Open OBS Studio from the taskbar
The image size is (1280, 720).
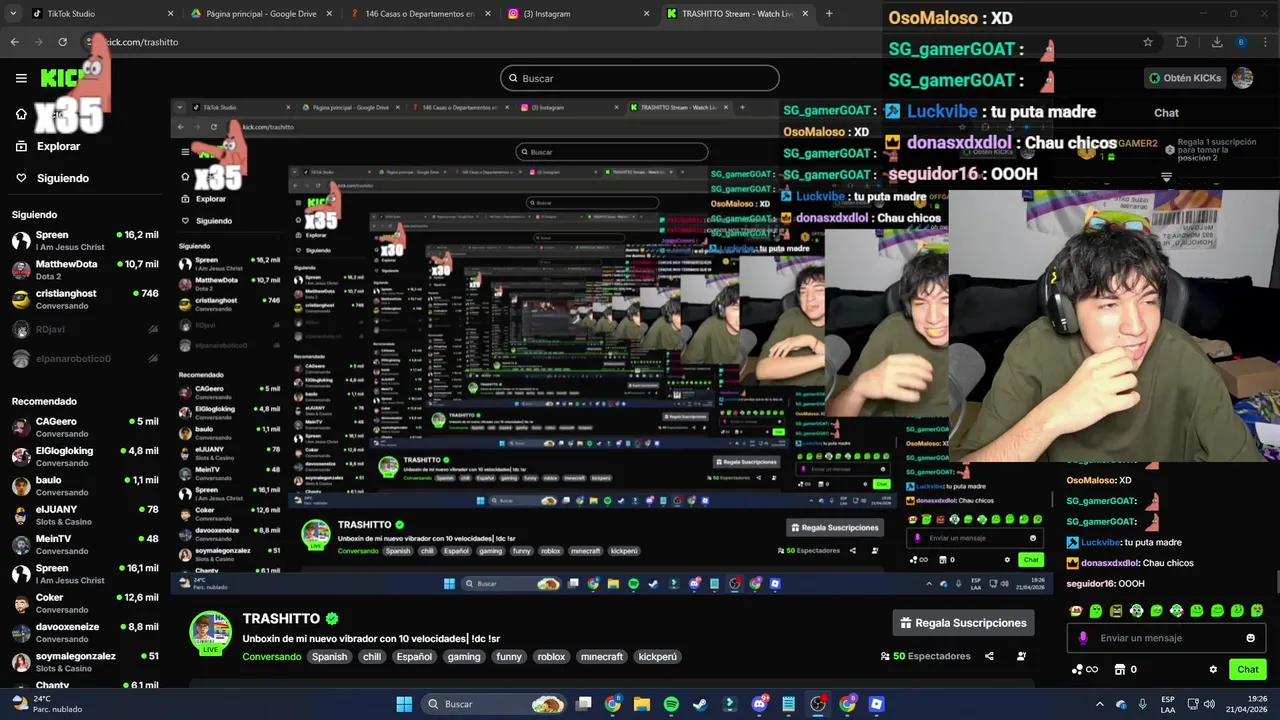coord(818,704)
